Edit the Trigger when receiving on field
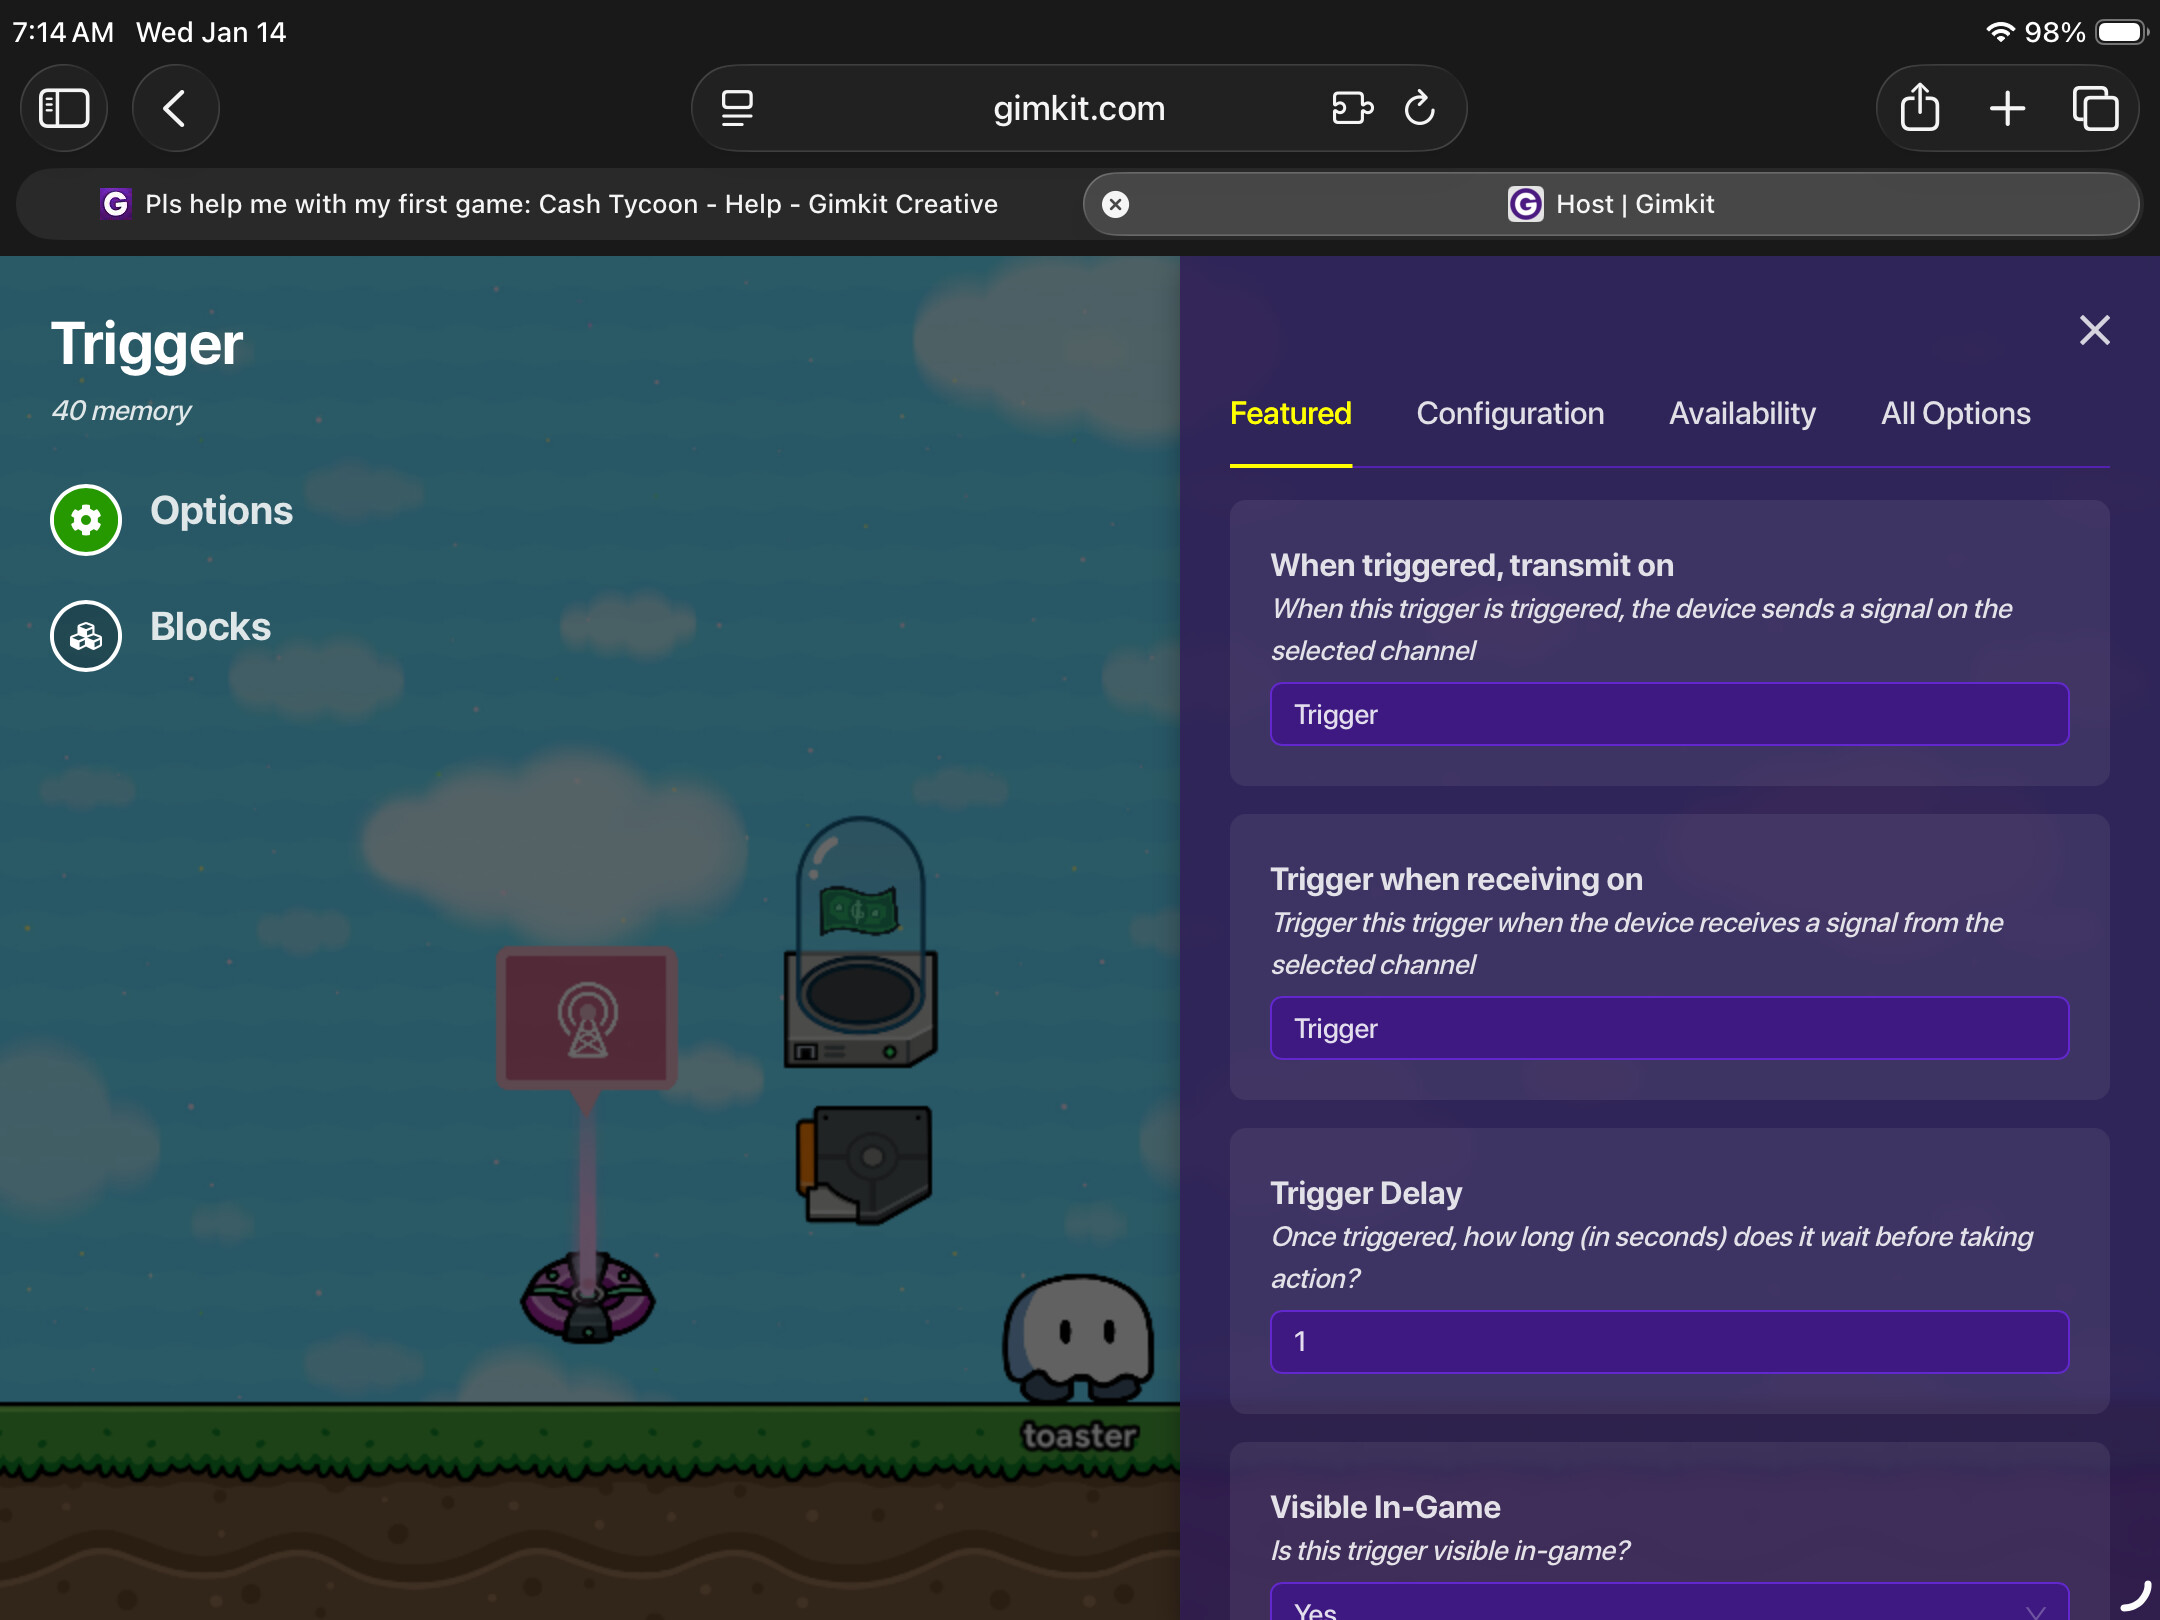The width and height of the screenshot is (2160, 1620). tap(1668, 1028)
